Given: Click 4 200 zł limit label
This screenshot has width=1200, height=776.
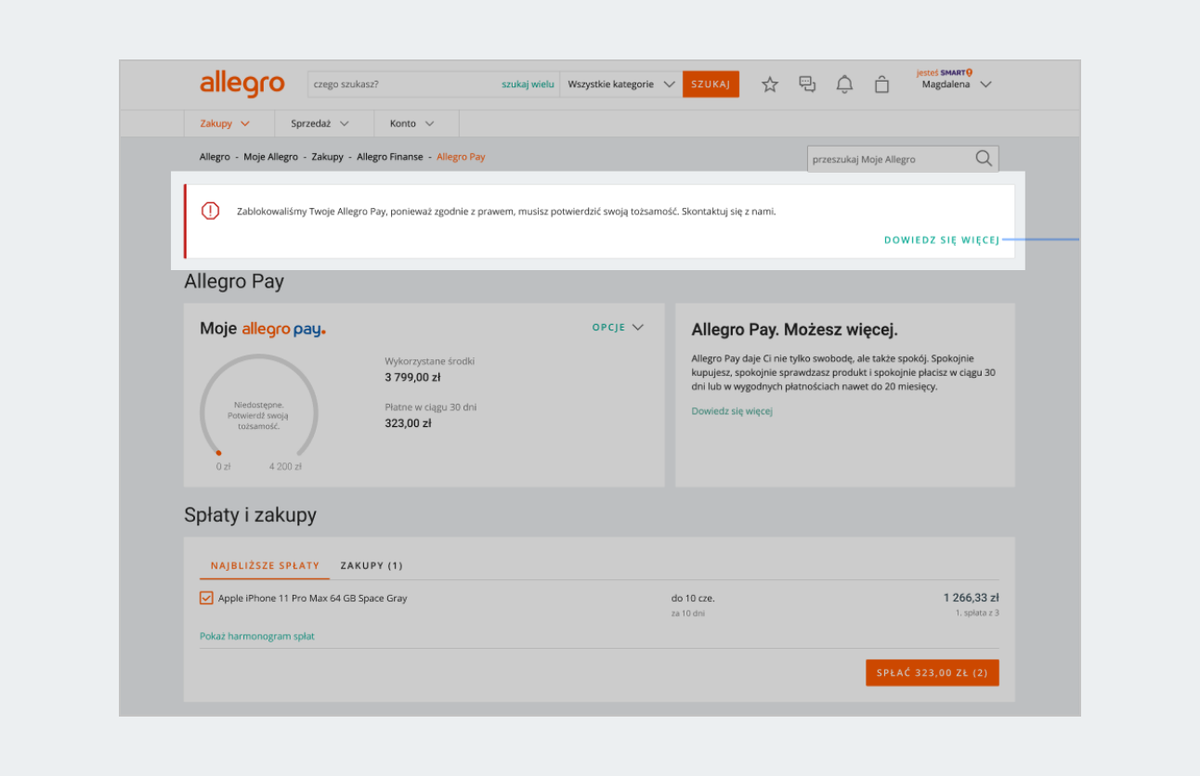Looking at the screenshot, I should (285, 466).
